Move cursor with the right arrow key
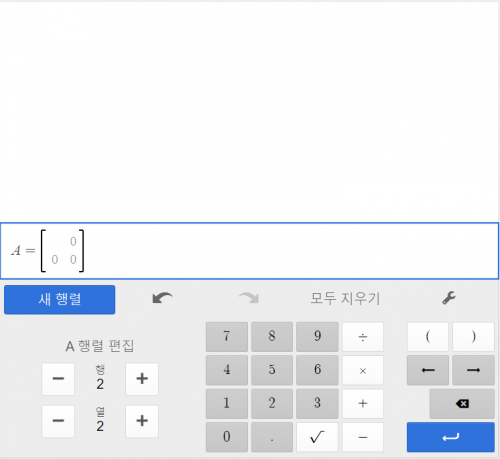500x459 pixels. 473,370
